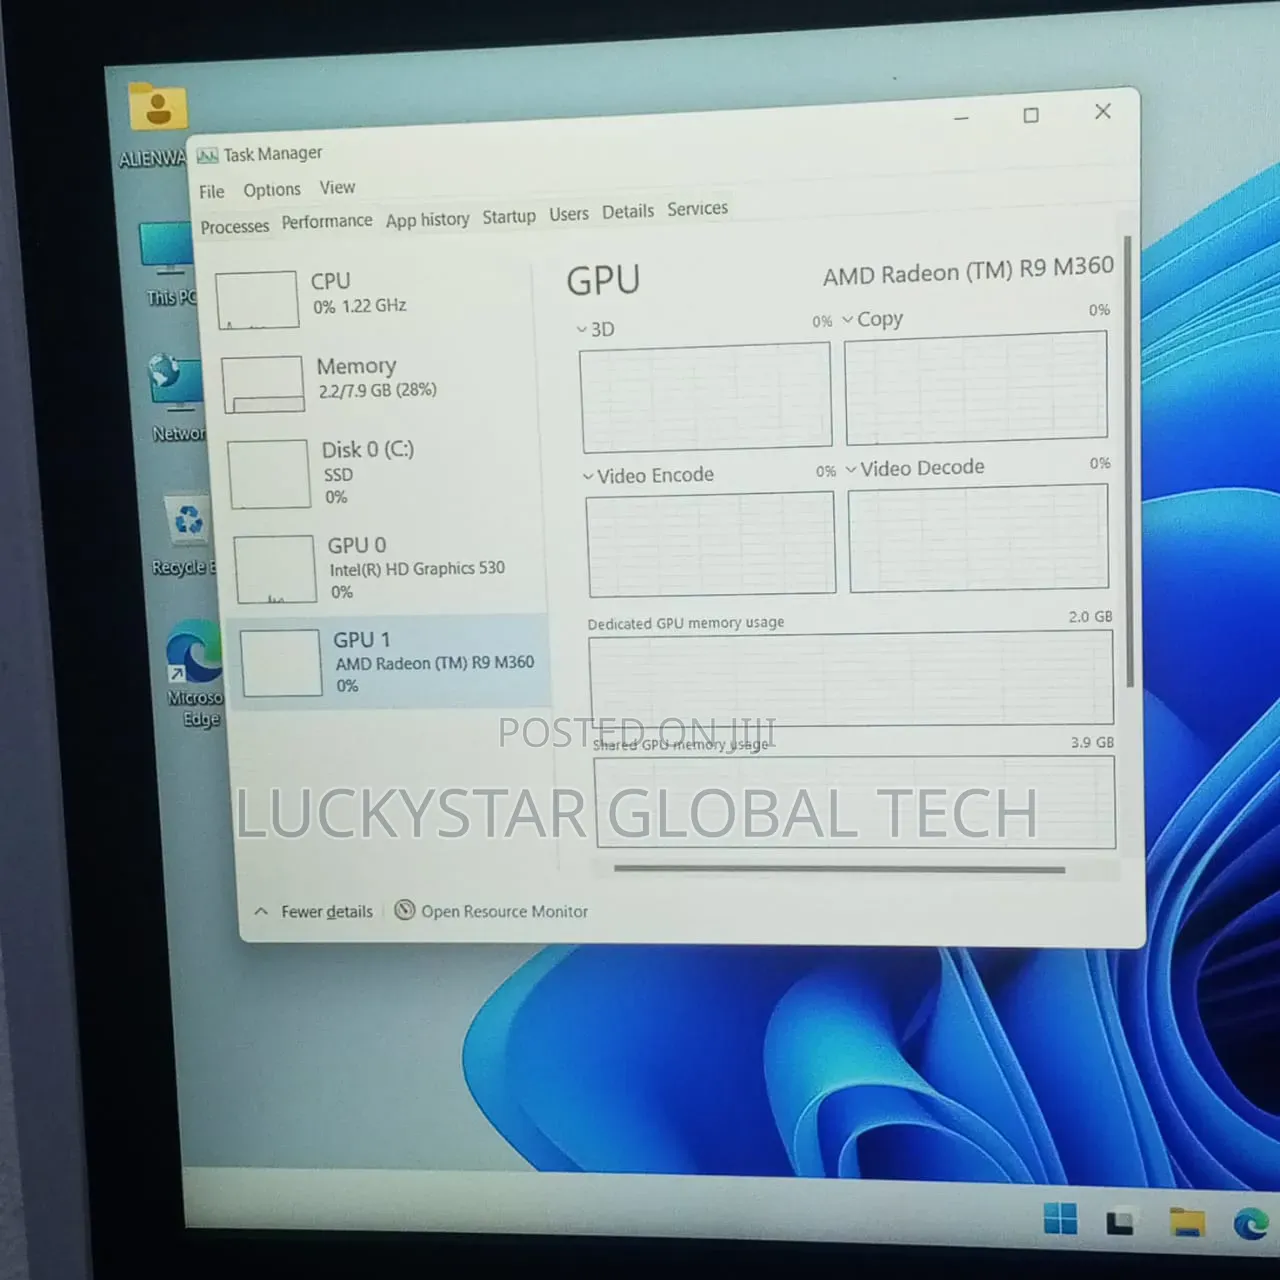Click the Resource Monitor gauge icon
Viewport: 1280px width, 1280px height.
click(405, 910)
